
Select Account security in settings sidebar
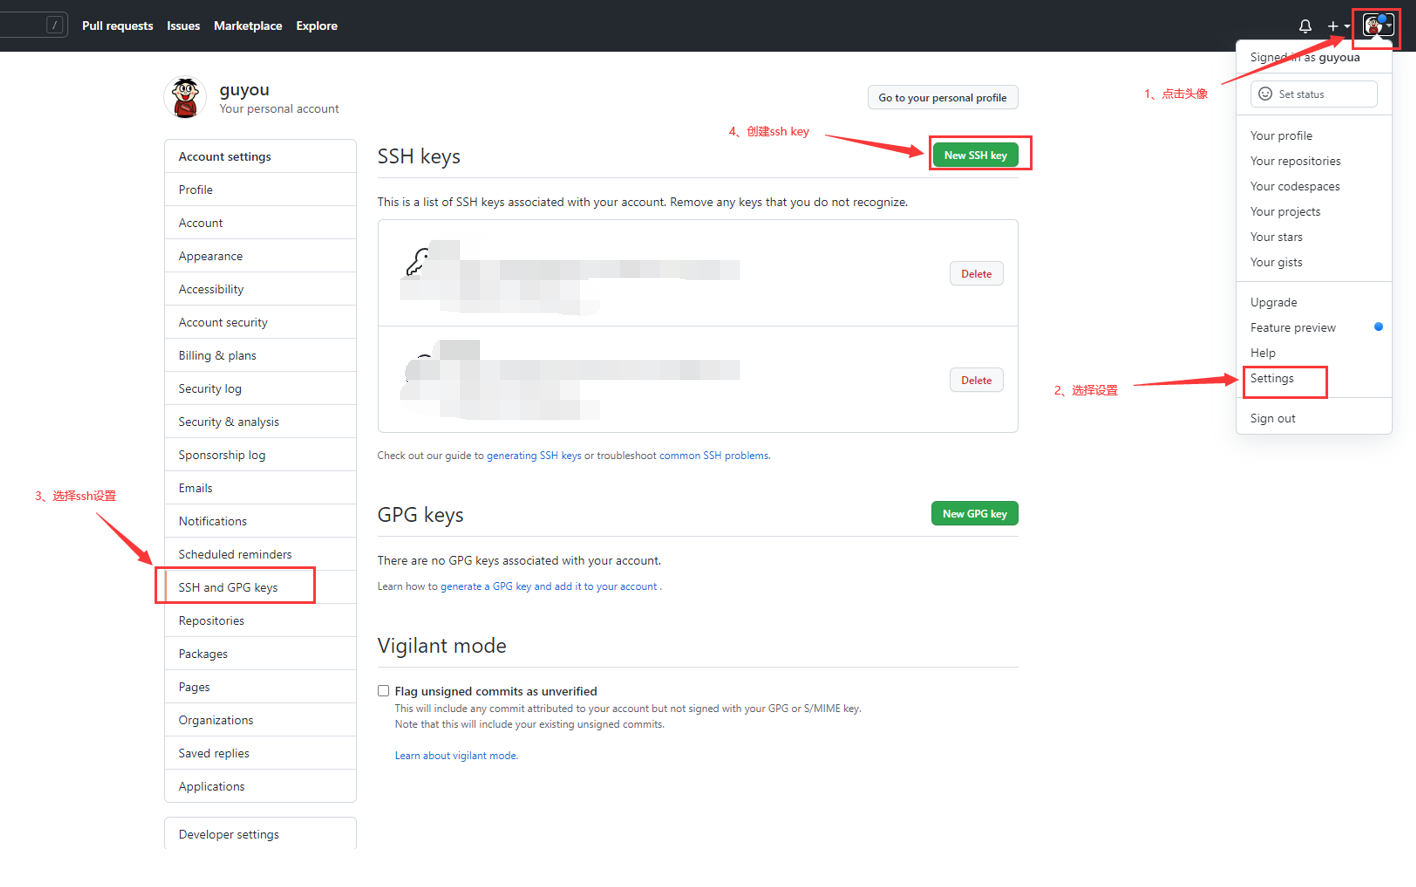pos(260,321)
